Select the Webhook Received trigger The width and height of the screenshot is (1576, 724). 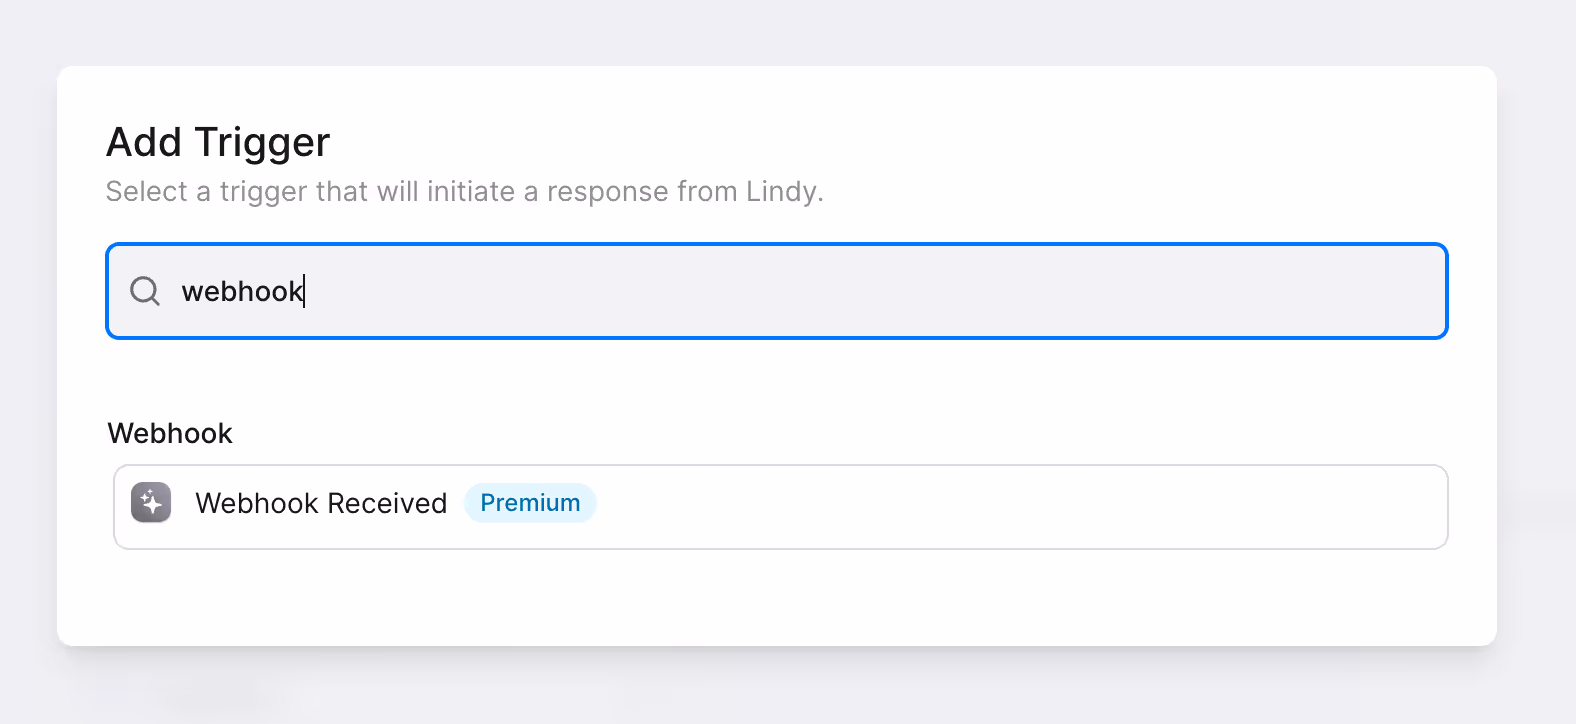click(x=781, y=507)
